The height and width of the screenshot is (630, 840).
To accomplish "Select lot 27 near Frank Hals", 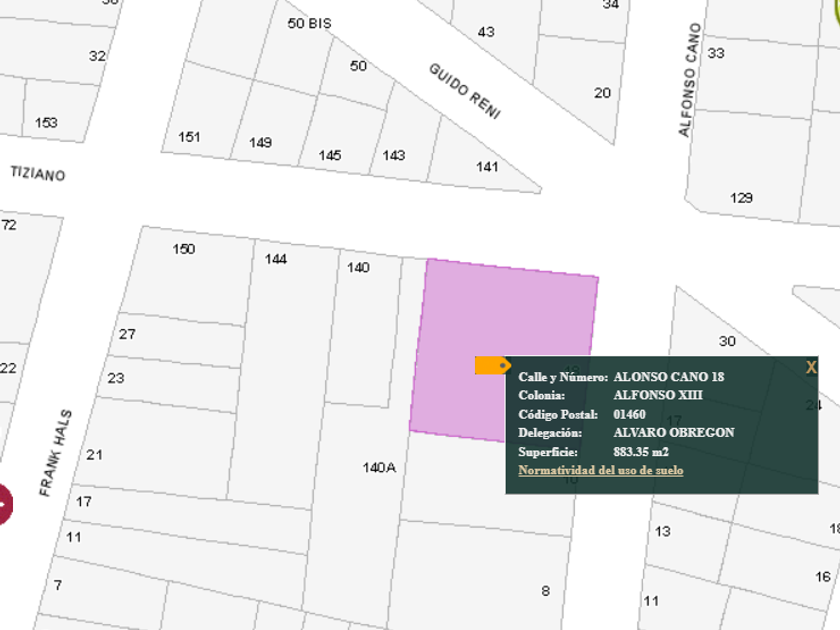I will click(x=127, y=334).
